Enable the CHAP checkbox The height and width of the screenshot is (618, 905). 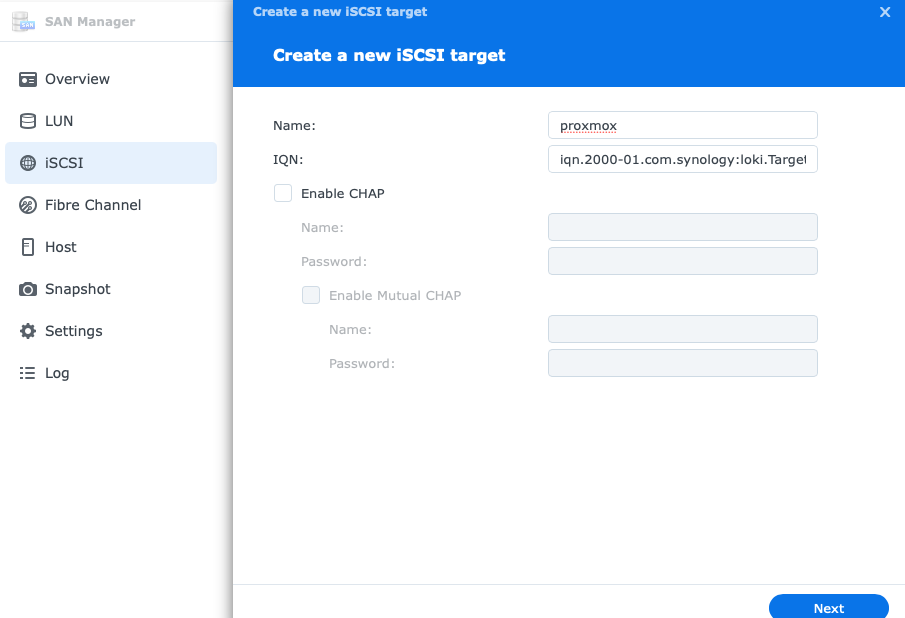[x=283, y=193]
